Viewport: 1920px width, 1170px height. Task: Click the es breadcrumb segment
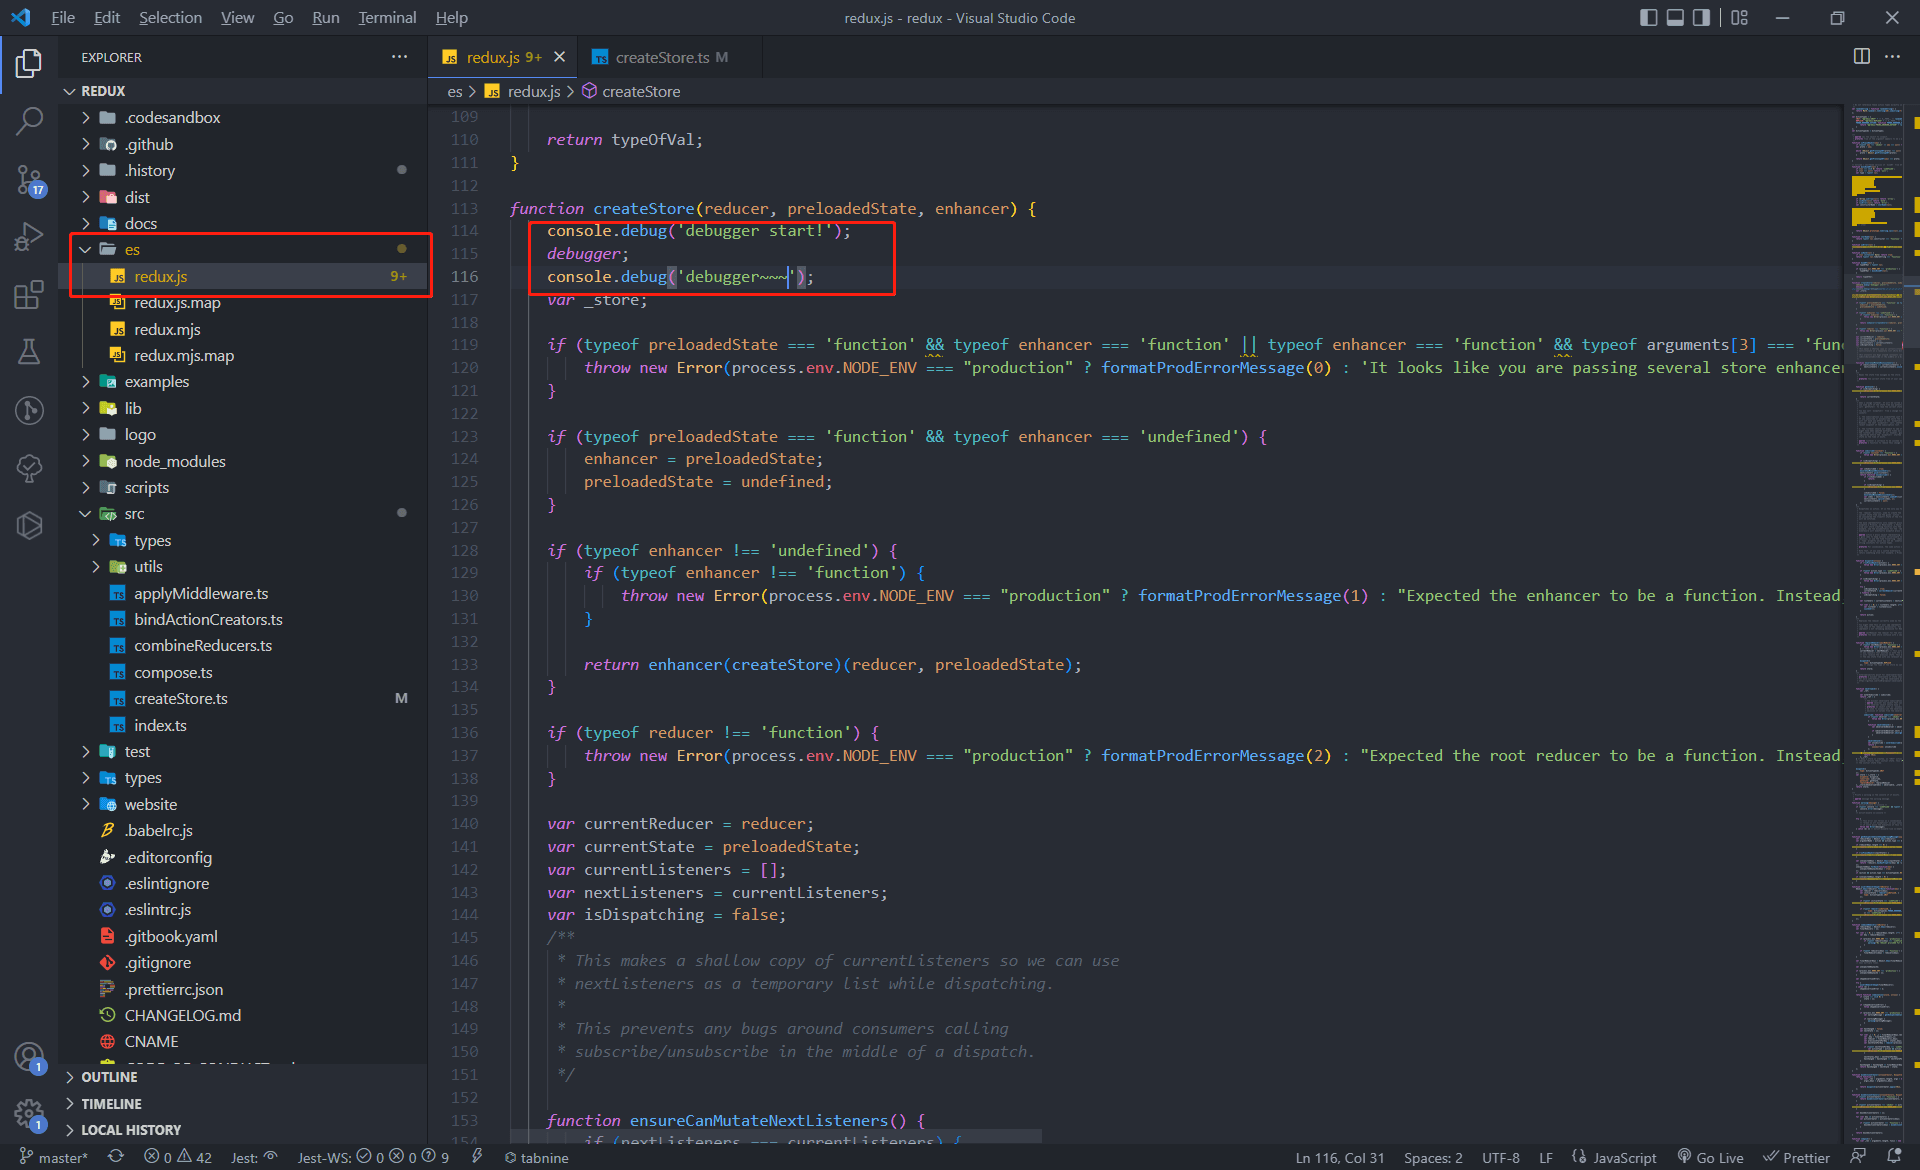(455, 91)
